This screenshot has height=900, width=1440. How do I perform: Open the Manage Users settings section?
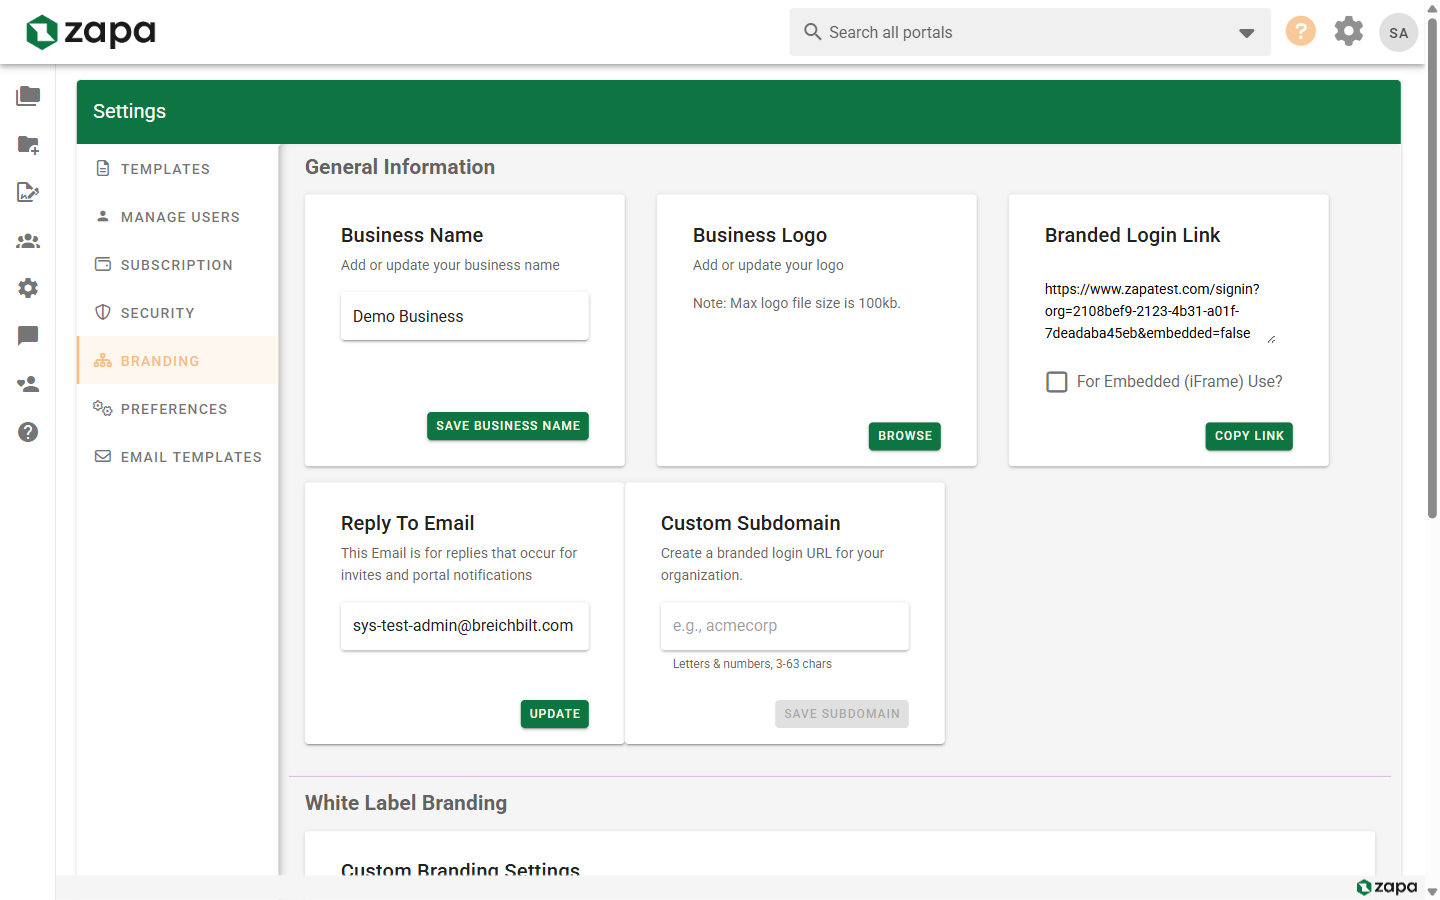178,216
